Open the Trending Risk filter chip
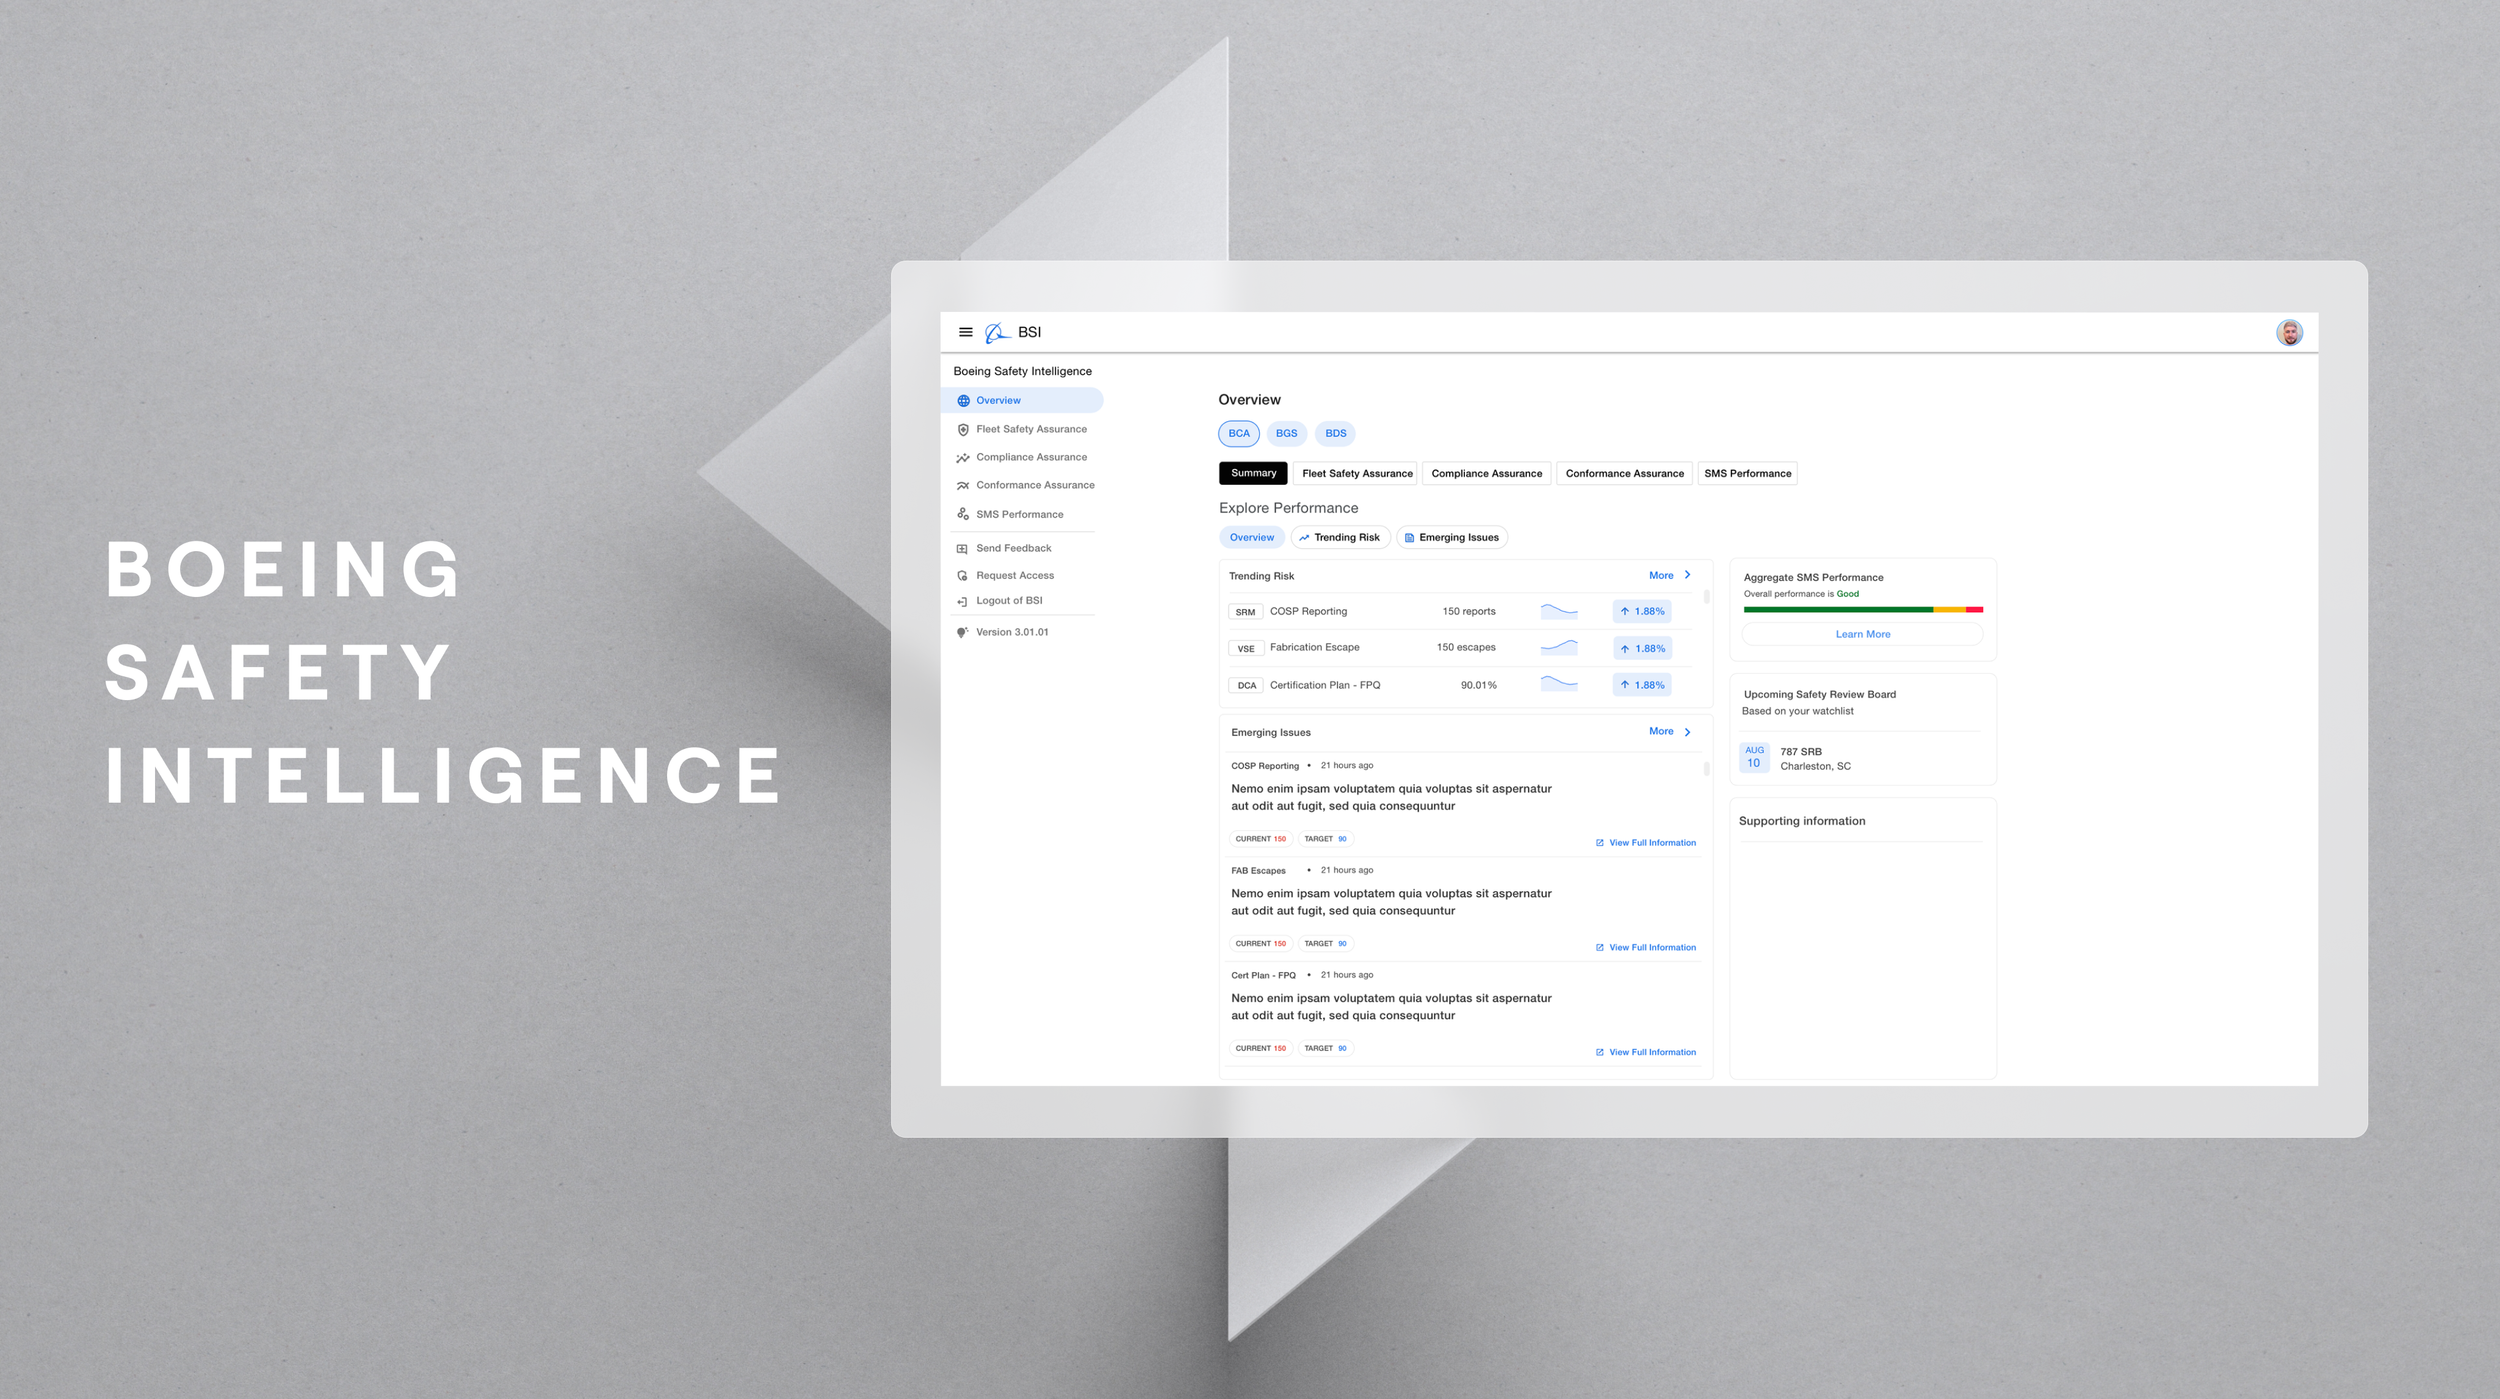Image resolution: width=2500 pixels, height=1399 pixels. 1340,538
